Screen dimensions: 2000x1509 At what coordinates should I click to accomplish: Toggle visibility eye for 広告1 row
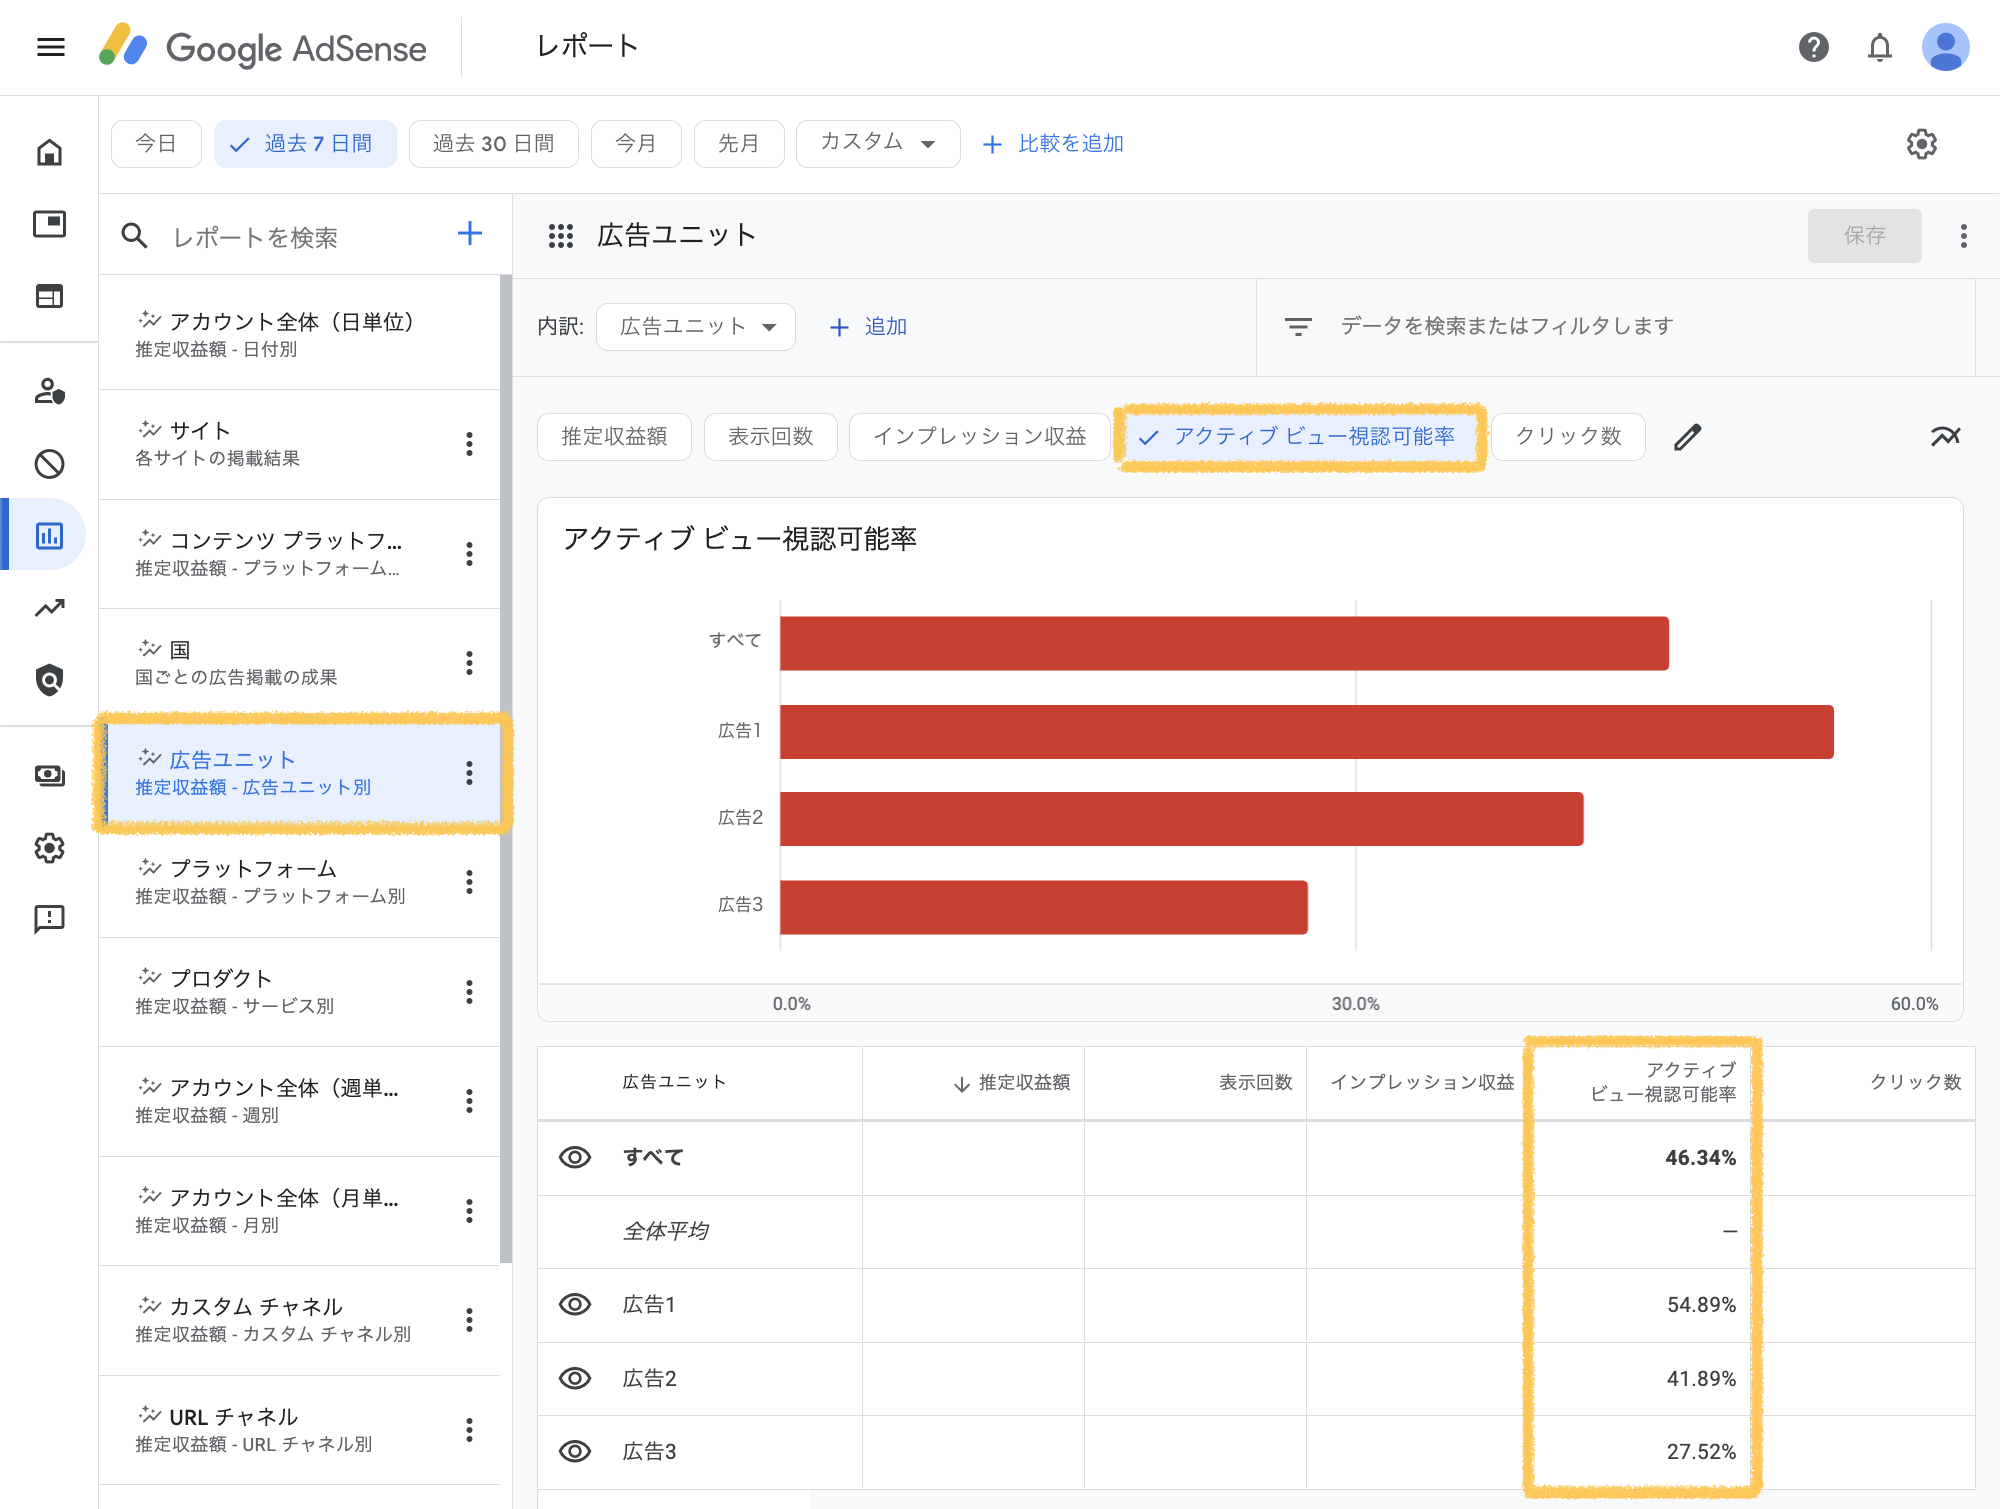pos(575,1304)
